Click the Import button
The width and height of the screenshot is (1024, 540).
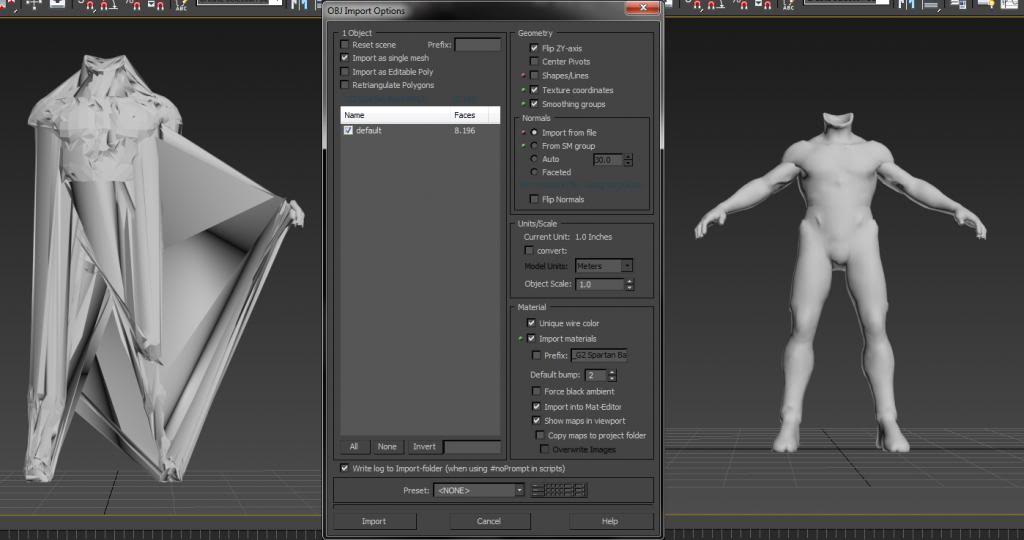pyautogui.click(x=374, y=521)
